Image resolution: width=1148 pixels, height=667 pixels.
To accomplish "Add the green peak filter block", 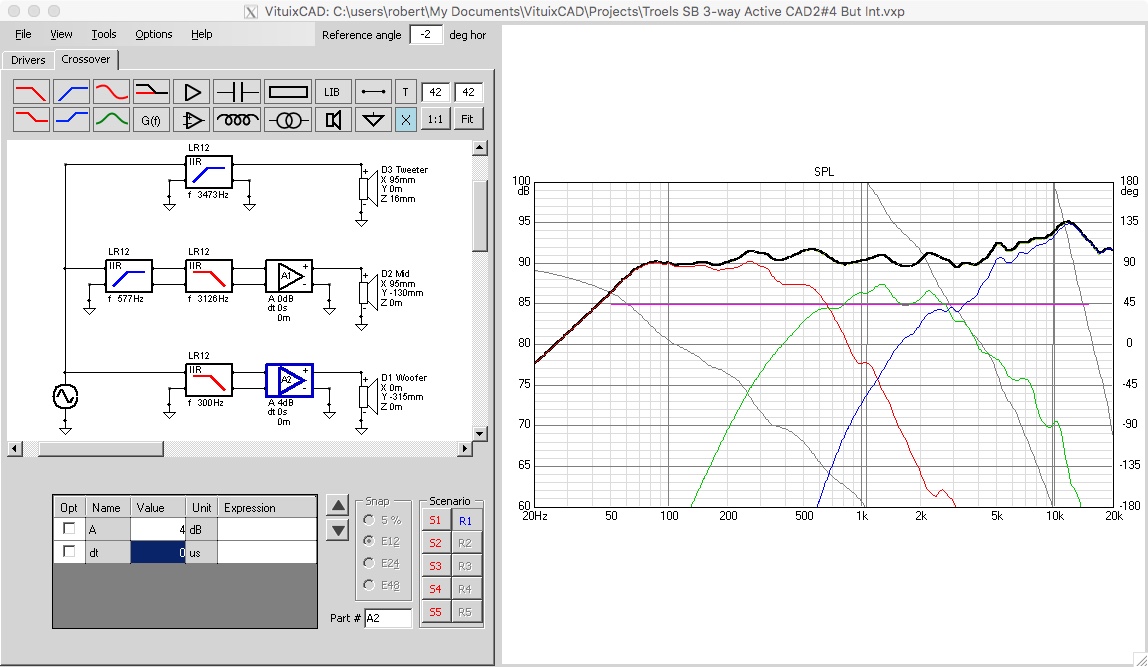I will pyautogui.click(x=111, y=119).
